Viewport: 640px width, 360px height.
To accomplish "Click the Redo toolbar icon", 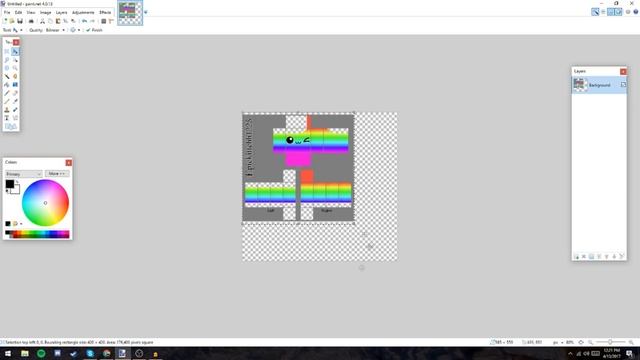I will (92, 21).
